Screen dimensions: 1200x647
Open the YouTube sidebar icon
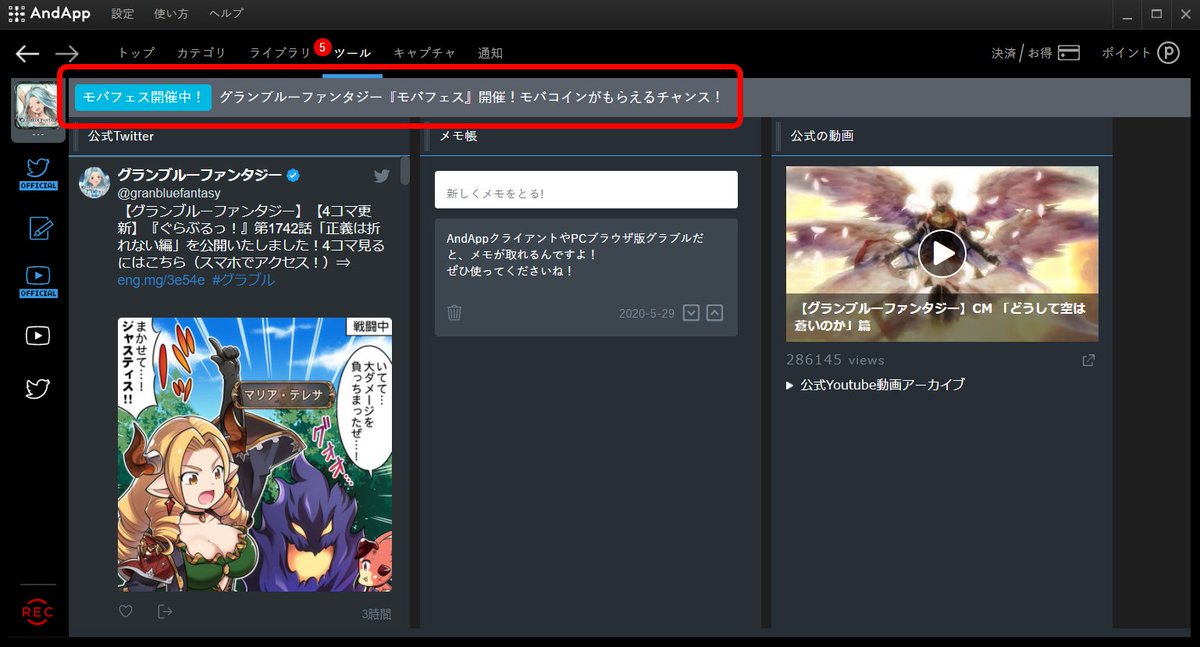point(38,336)
